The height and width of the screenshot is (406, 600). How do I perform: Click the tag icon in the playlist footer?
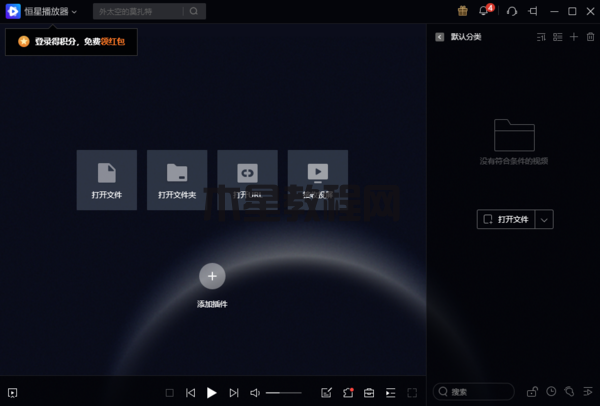pyautogui.click(x=569, y=391)
